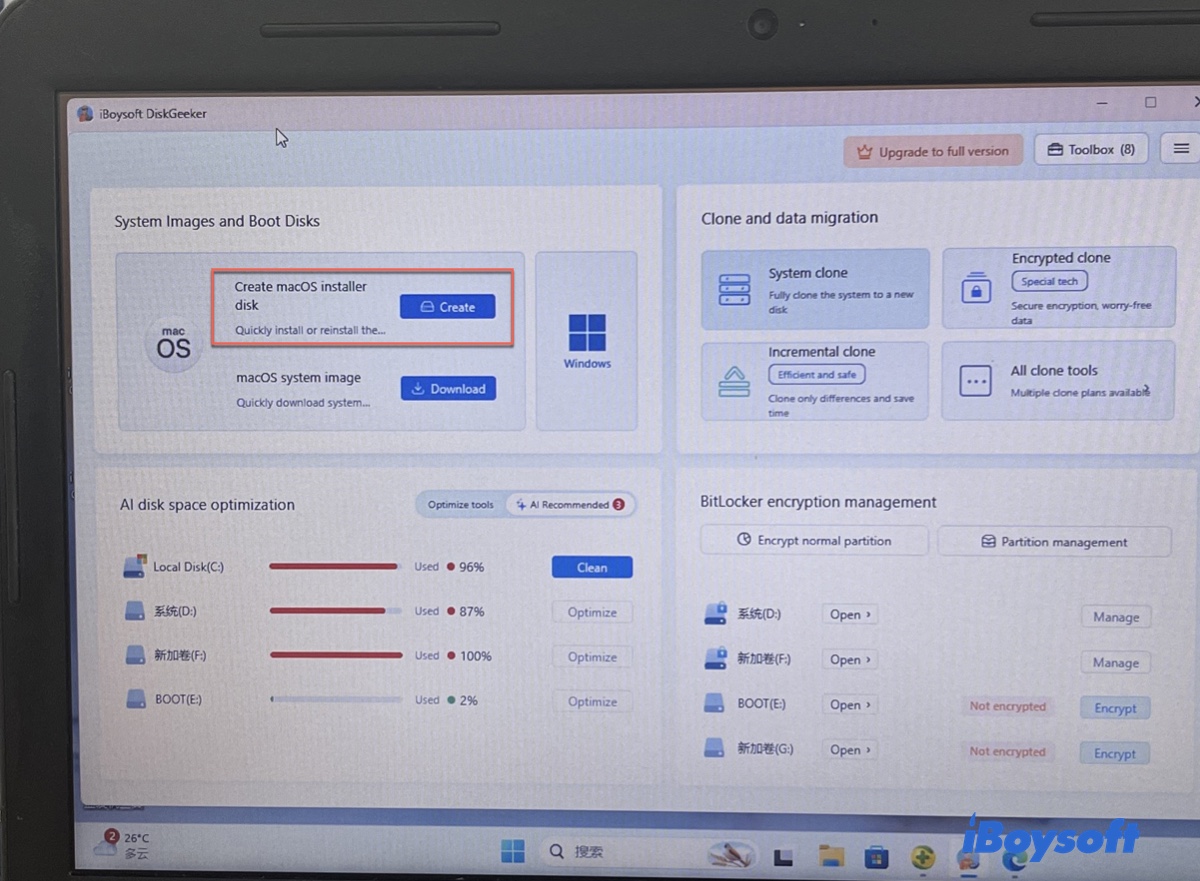Manage the 系统(D:) encrypted partition

1115,617
